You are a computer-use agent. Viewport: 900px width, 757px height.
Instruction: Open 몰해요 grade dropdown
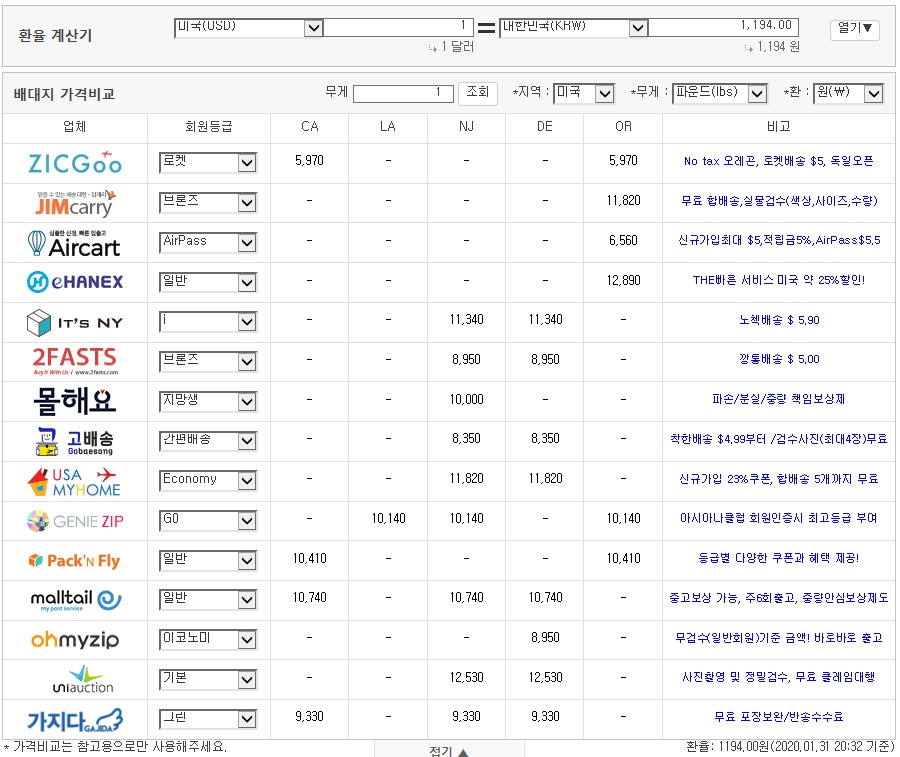pyautogui.click(x=208, y=402)
